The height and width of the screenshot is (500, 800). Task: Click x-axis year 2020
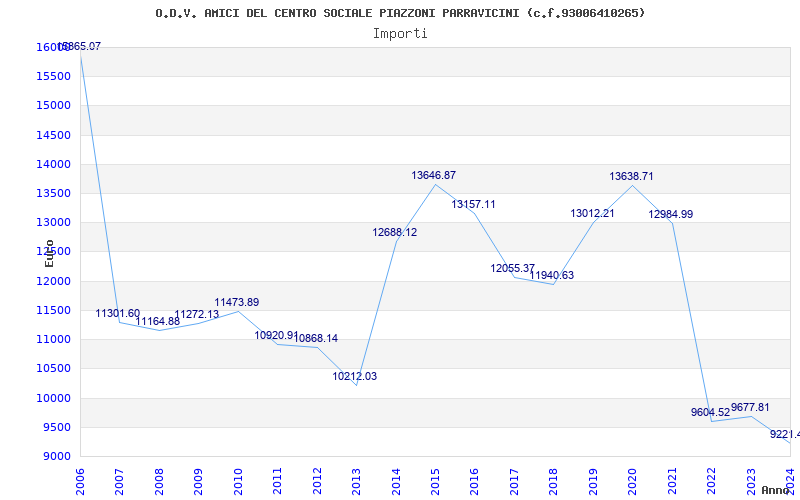(x=633, y=481)
